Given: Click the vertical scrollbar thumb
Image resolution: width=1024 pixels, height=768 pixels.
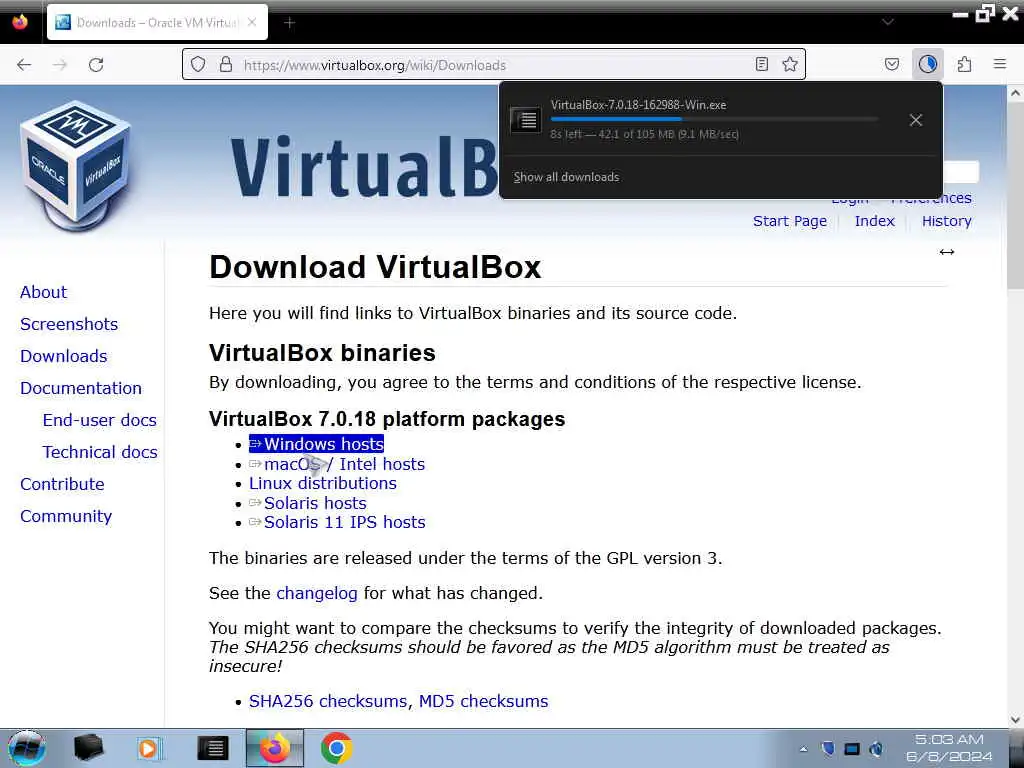Looking at the screenshot, I should (1015, 196).
